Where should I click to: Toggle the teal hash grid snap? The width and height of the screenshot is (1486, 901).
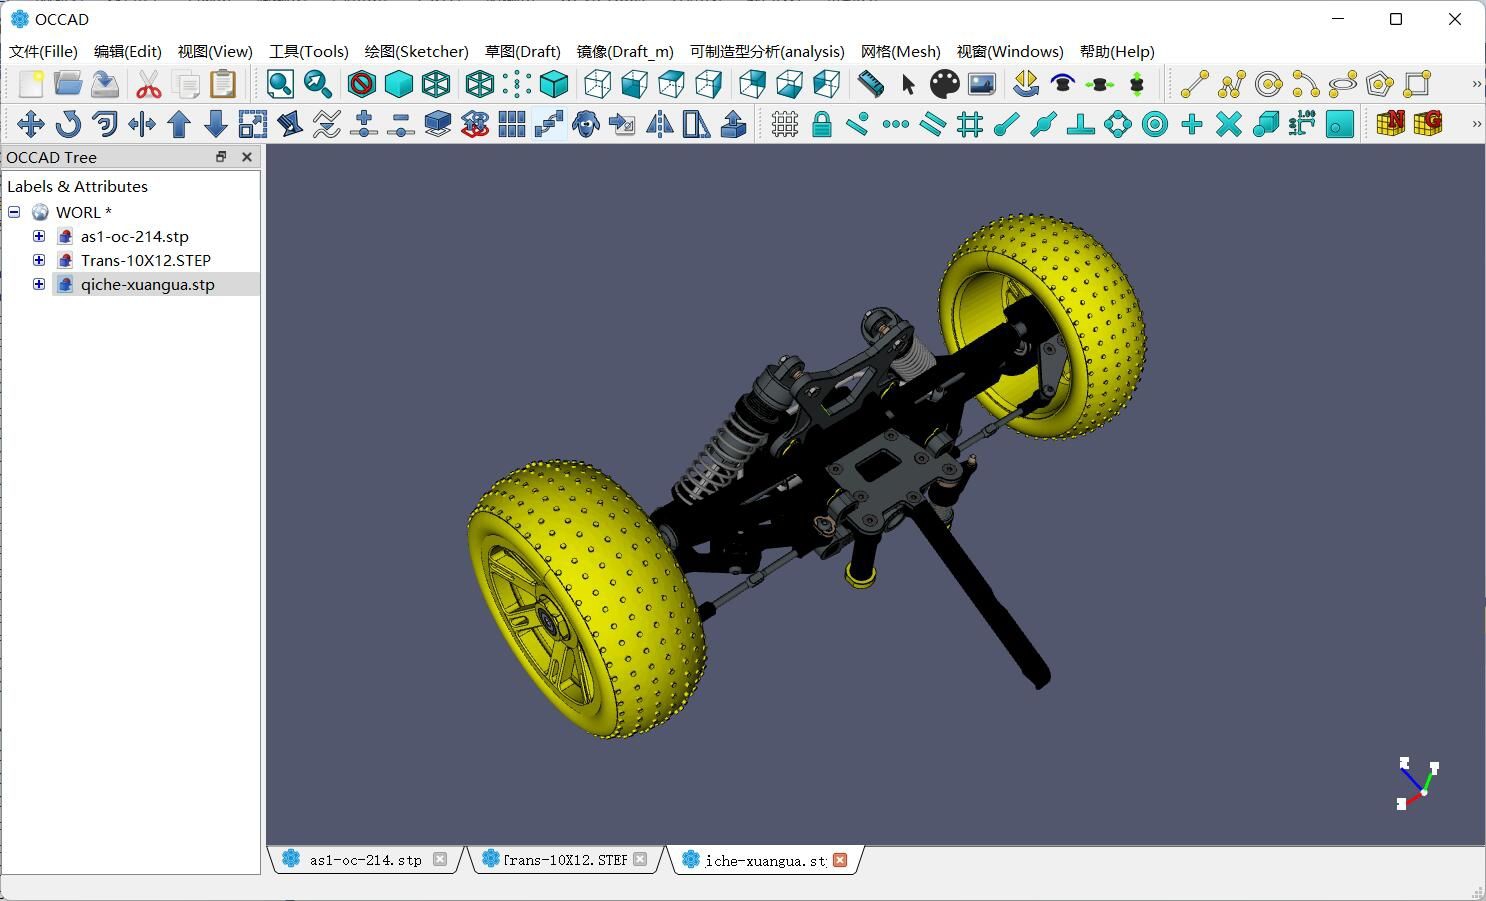coord(970,124)
